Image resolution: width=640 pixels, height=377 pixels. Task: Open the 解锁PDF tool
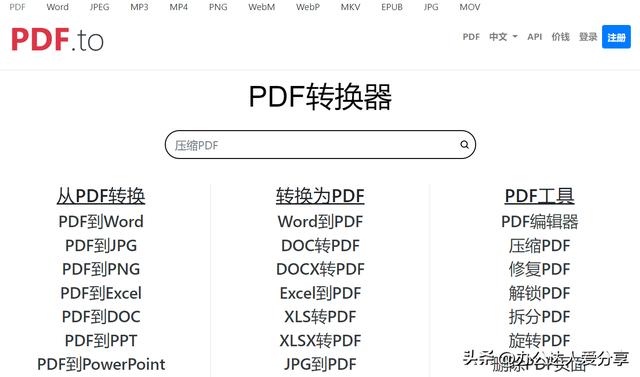(x=540, y=293)
